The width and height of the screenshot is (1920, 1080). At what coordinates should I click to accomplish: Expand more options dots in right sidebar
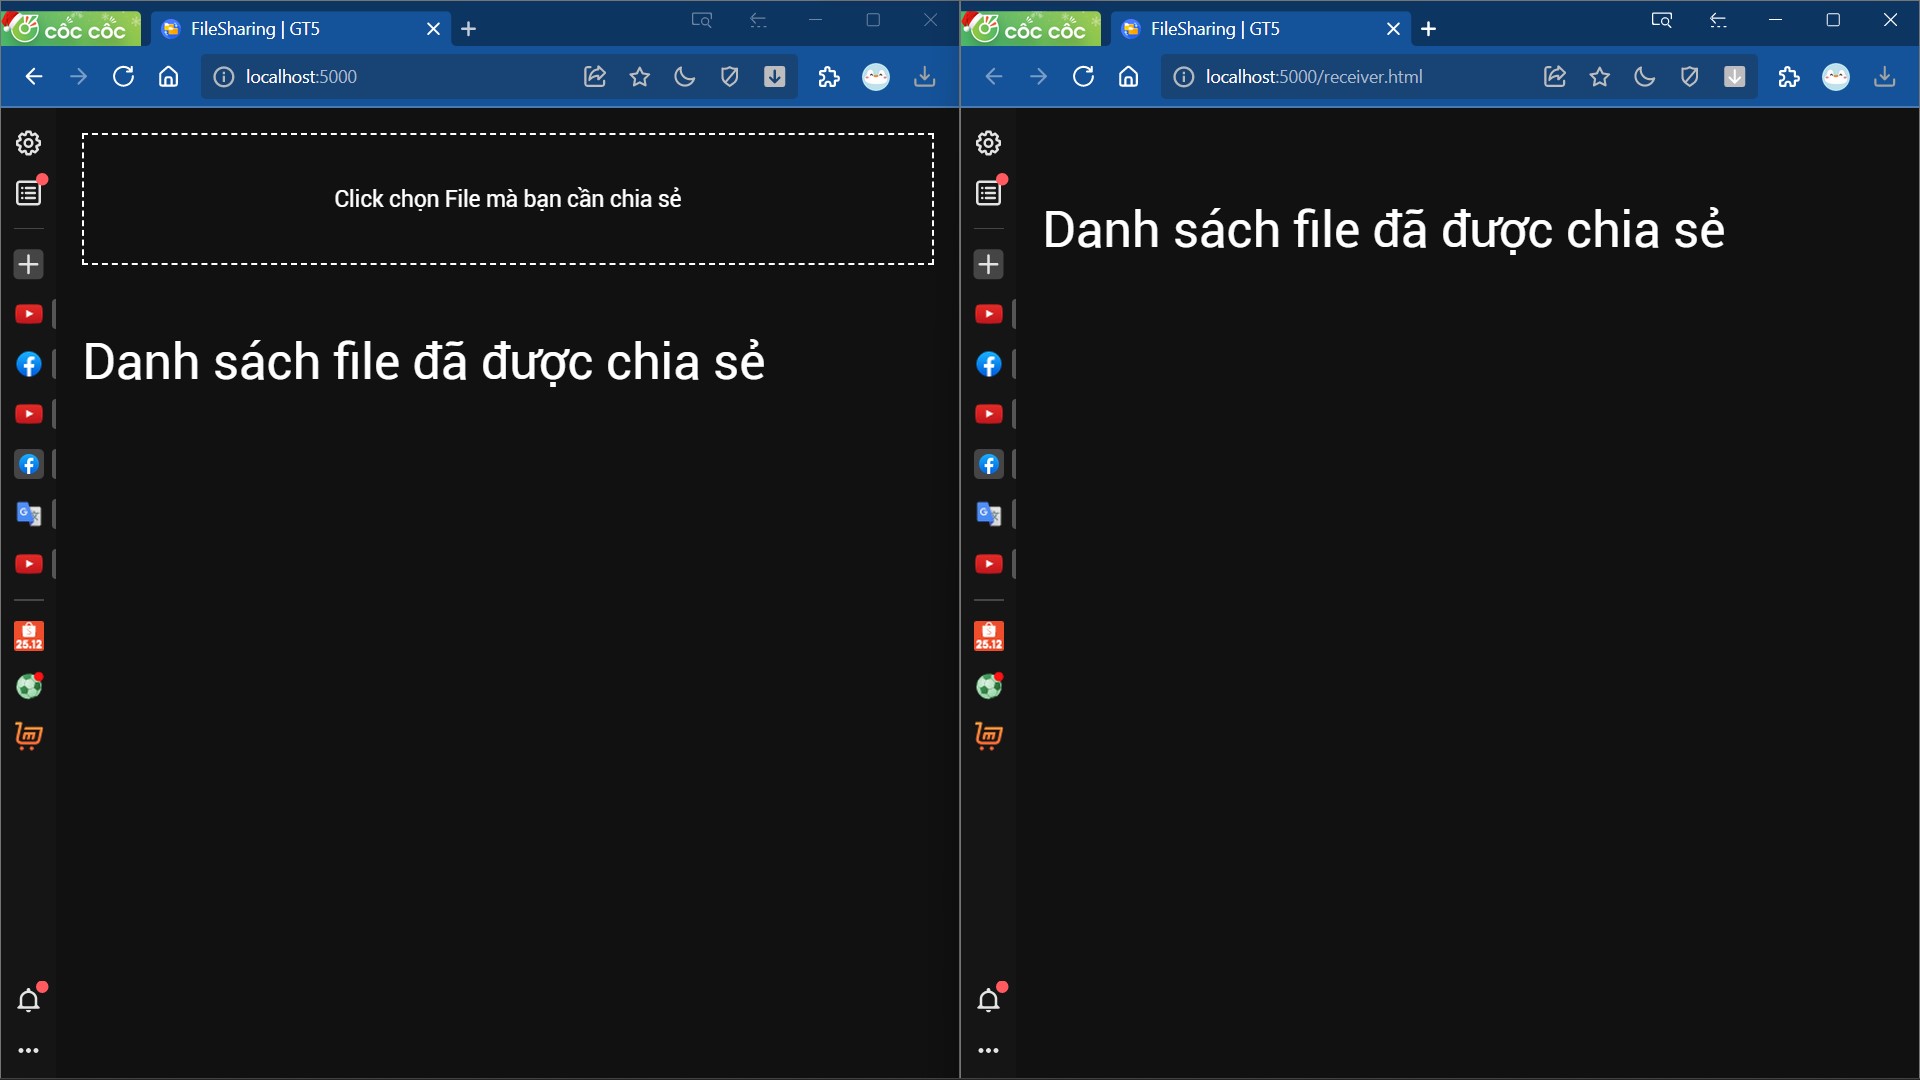(x=988, y=1051)
